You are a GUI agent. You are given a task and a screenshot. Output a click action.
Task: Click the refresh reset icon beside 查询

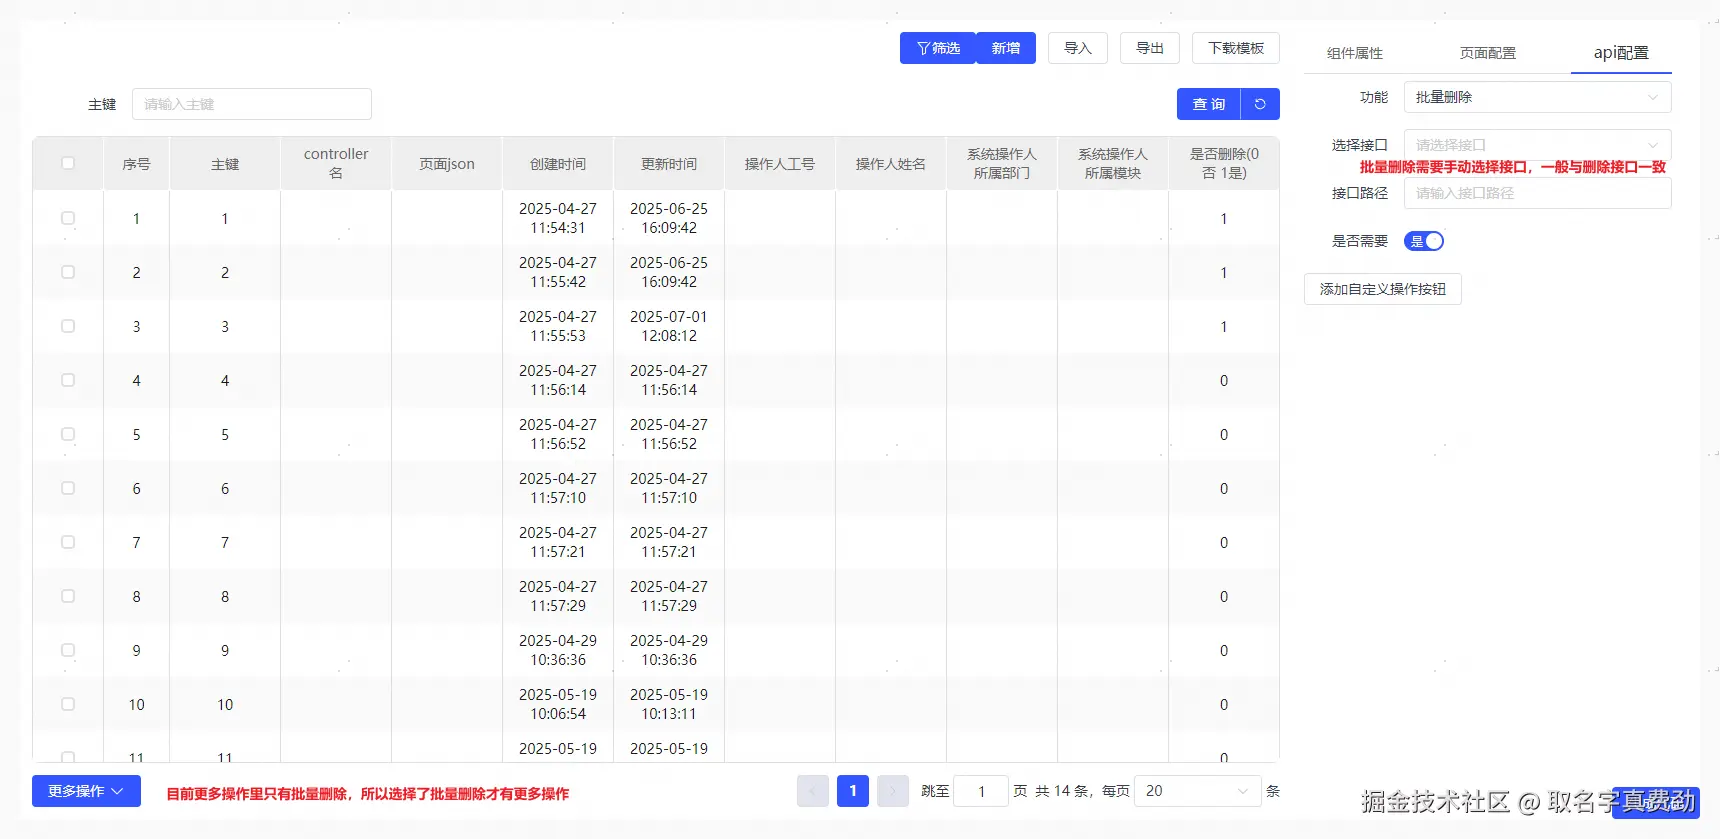(1260, 104)
